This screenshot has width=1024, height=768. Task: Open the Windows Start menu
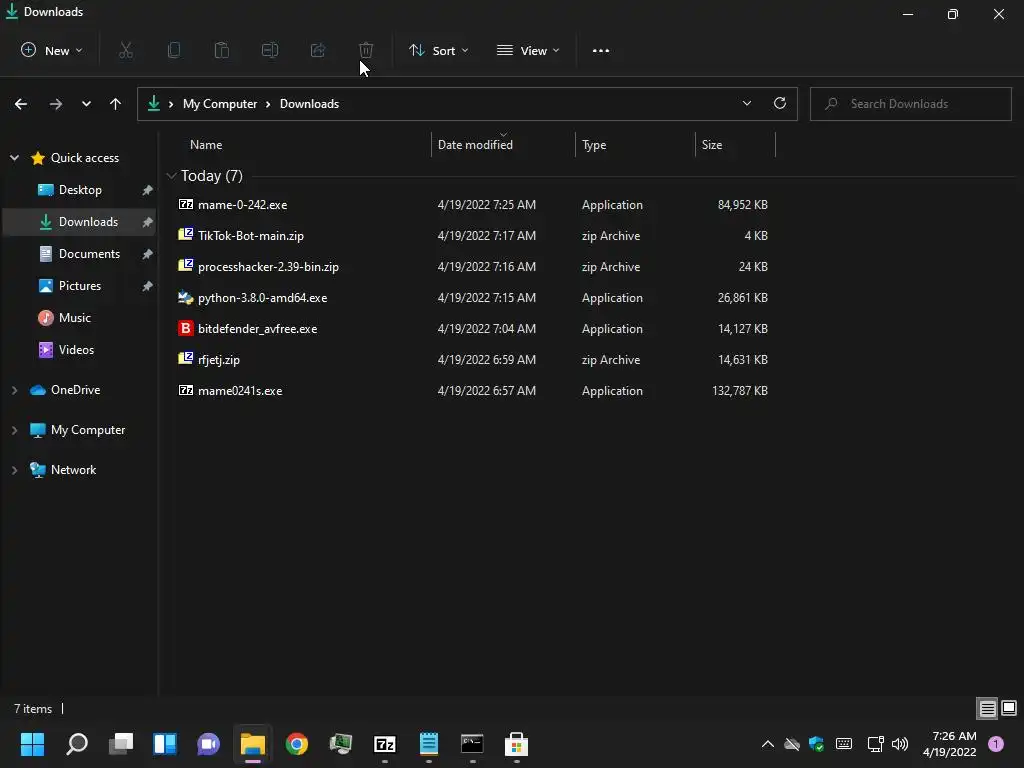[x=33, y=744]
